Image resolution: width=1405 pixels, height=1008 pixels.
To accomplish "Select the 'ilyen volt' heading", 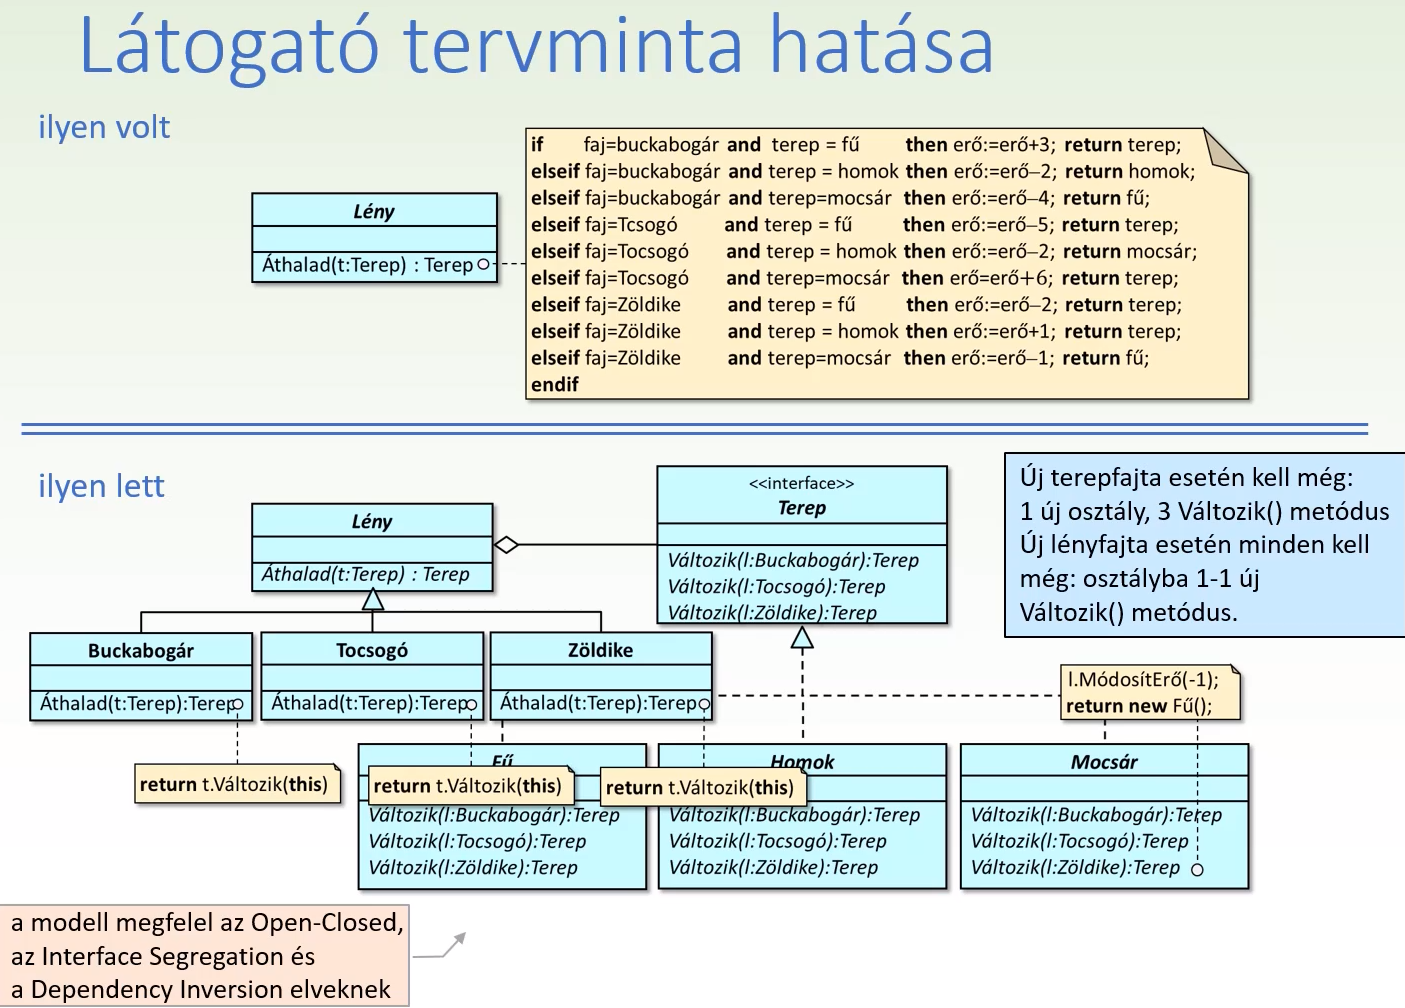I will tap(104, 127).
